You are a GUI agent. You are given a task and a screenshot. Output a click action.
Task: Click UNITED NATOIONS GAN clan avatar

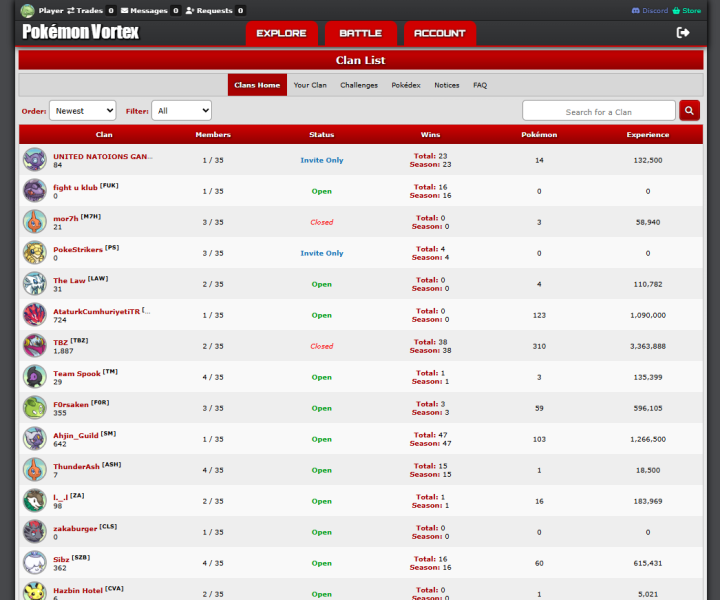[x=35, y=159]
